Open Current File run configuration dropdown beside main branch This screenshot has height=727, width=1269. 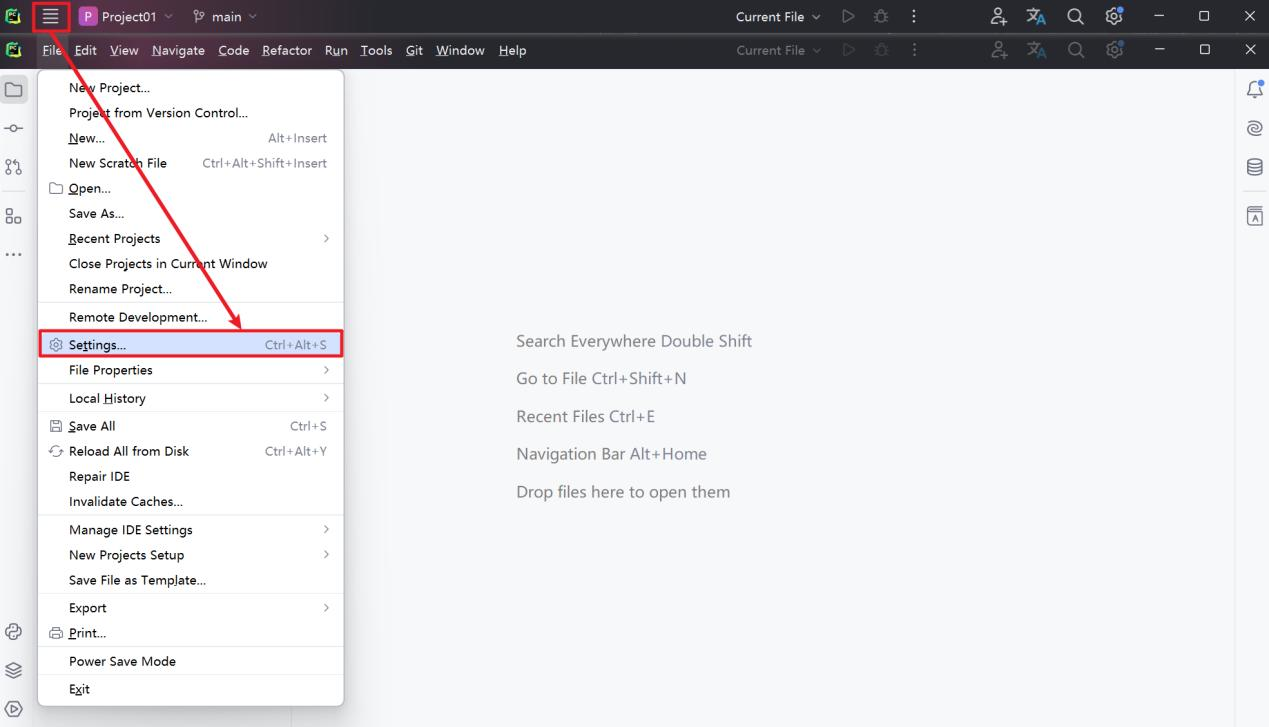point(778,16)
